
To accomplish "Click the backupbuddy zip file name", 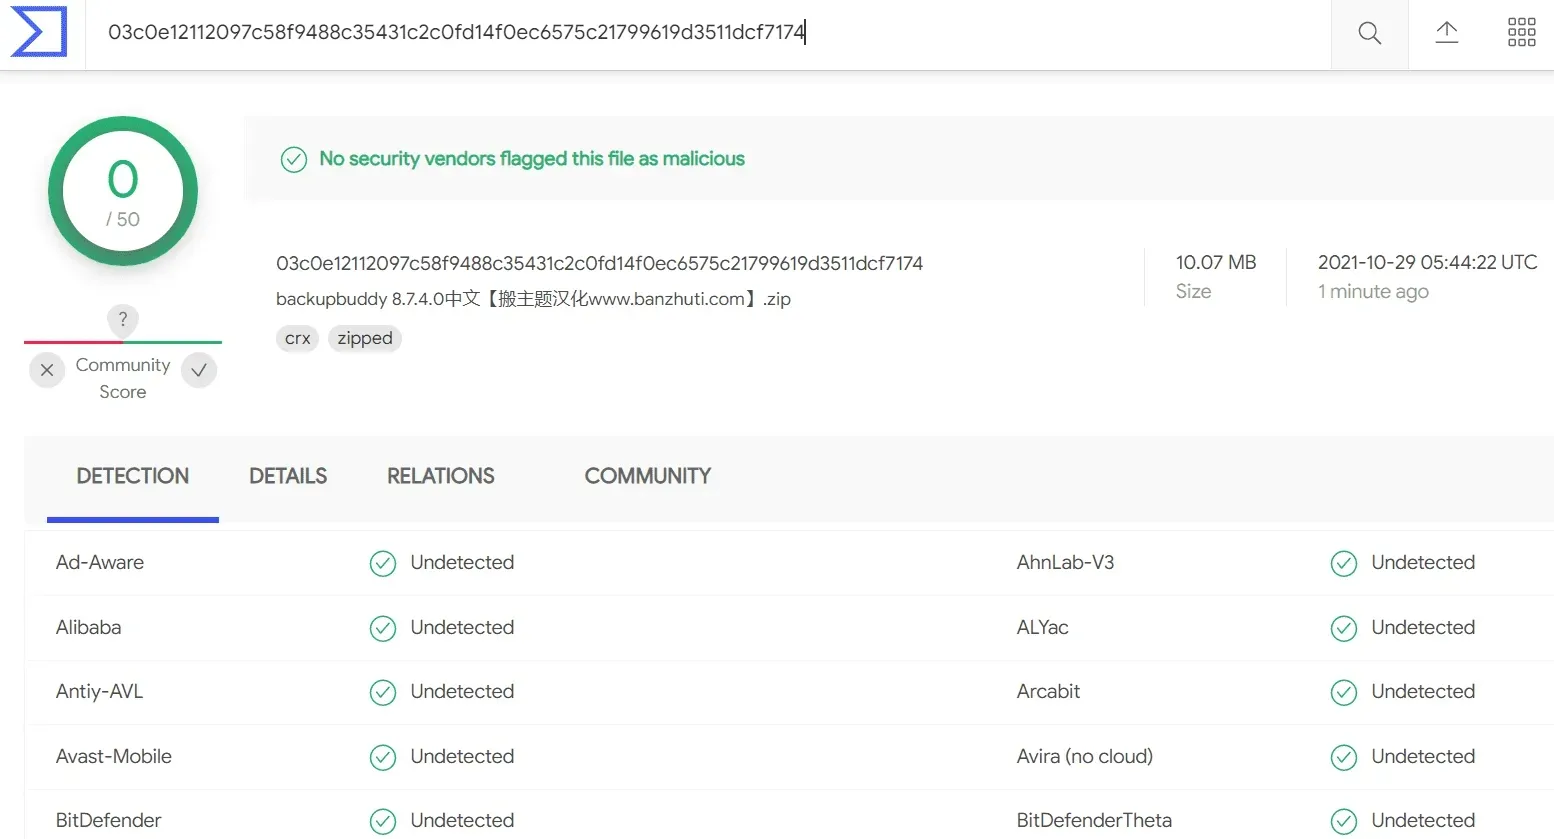I will 533,299.
